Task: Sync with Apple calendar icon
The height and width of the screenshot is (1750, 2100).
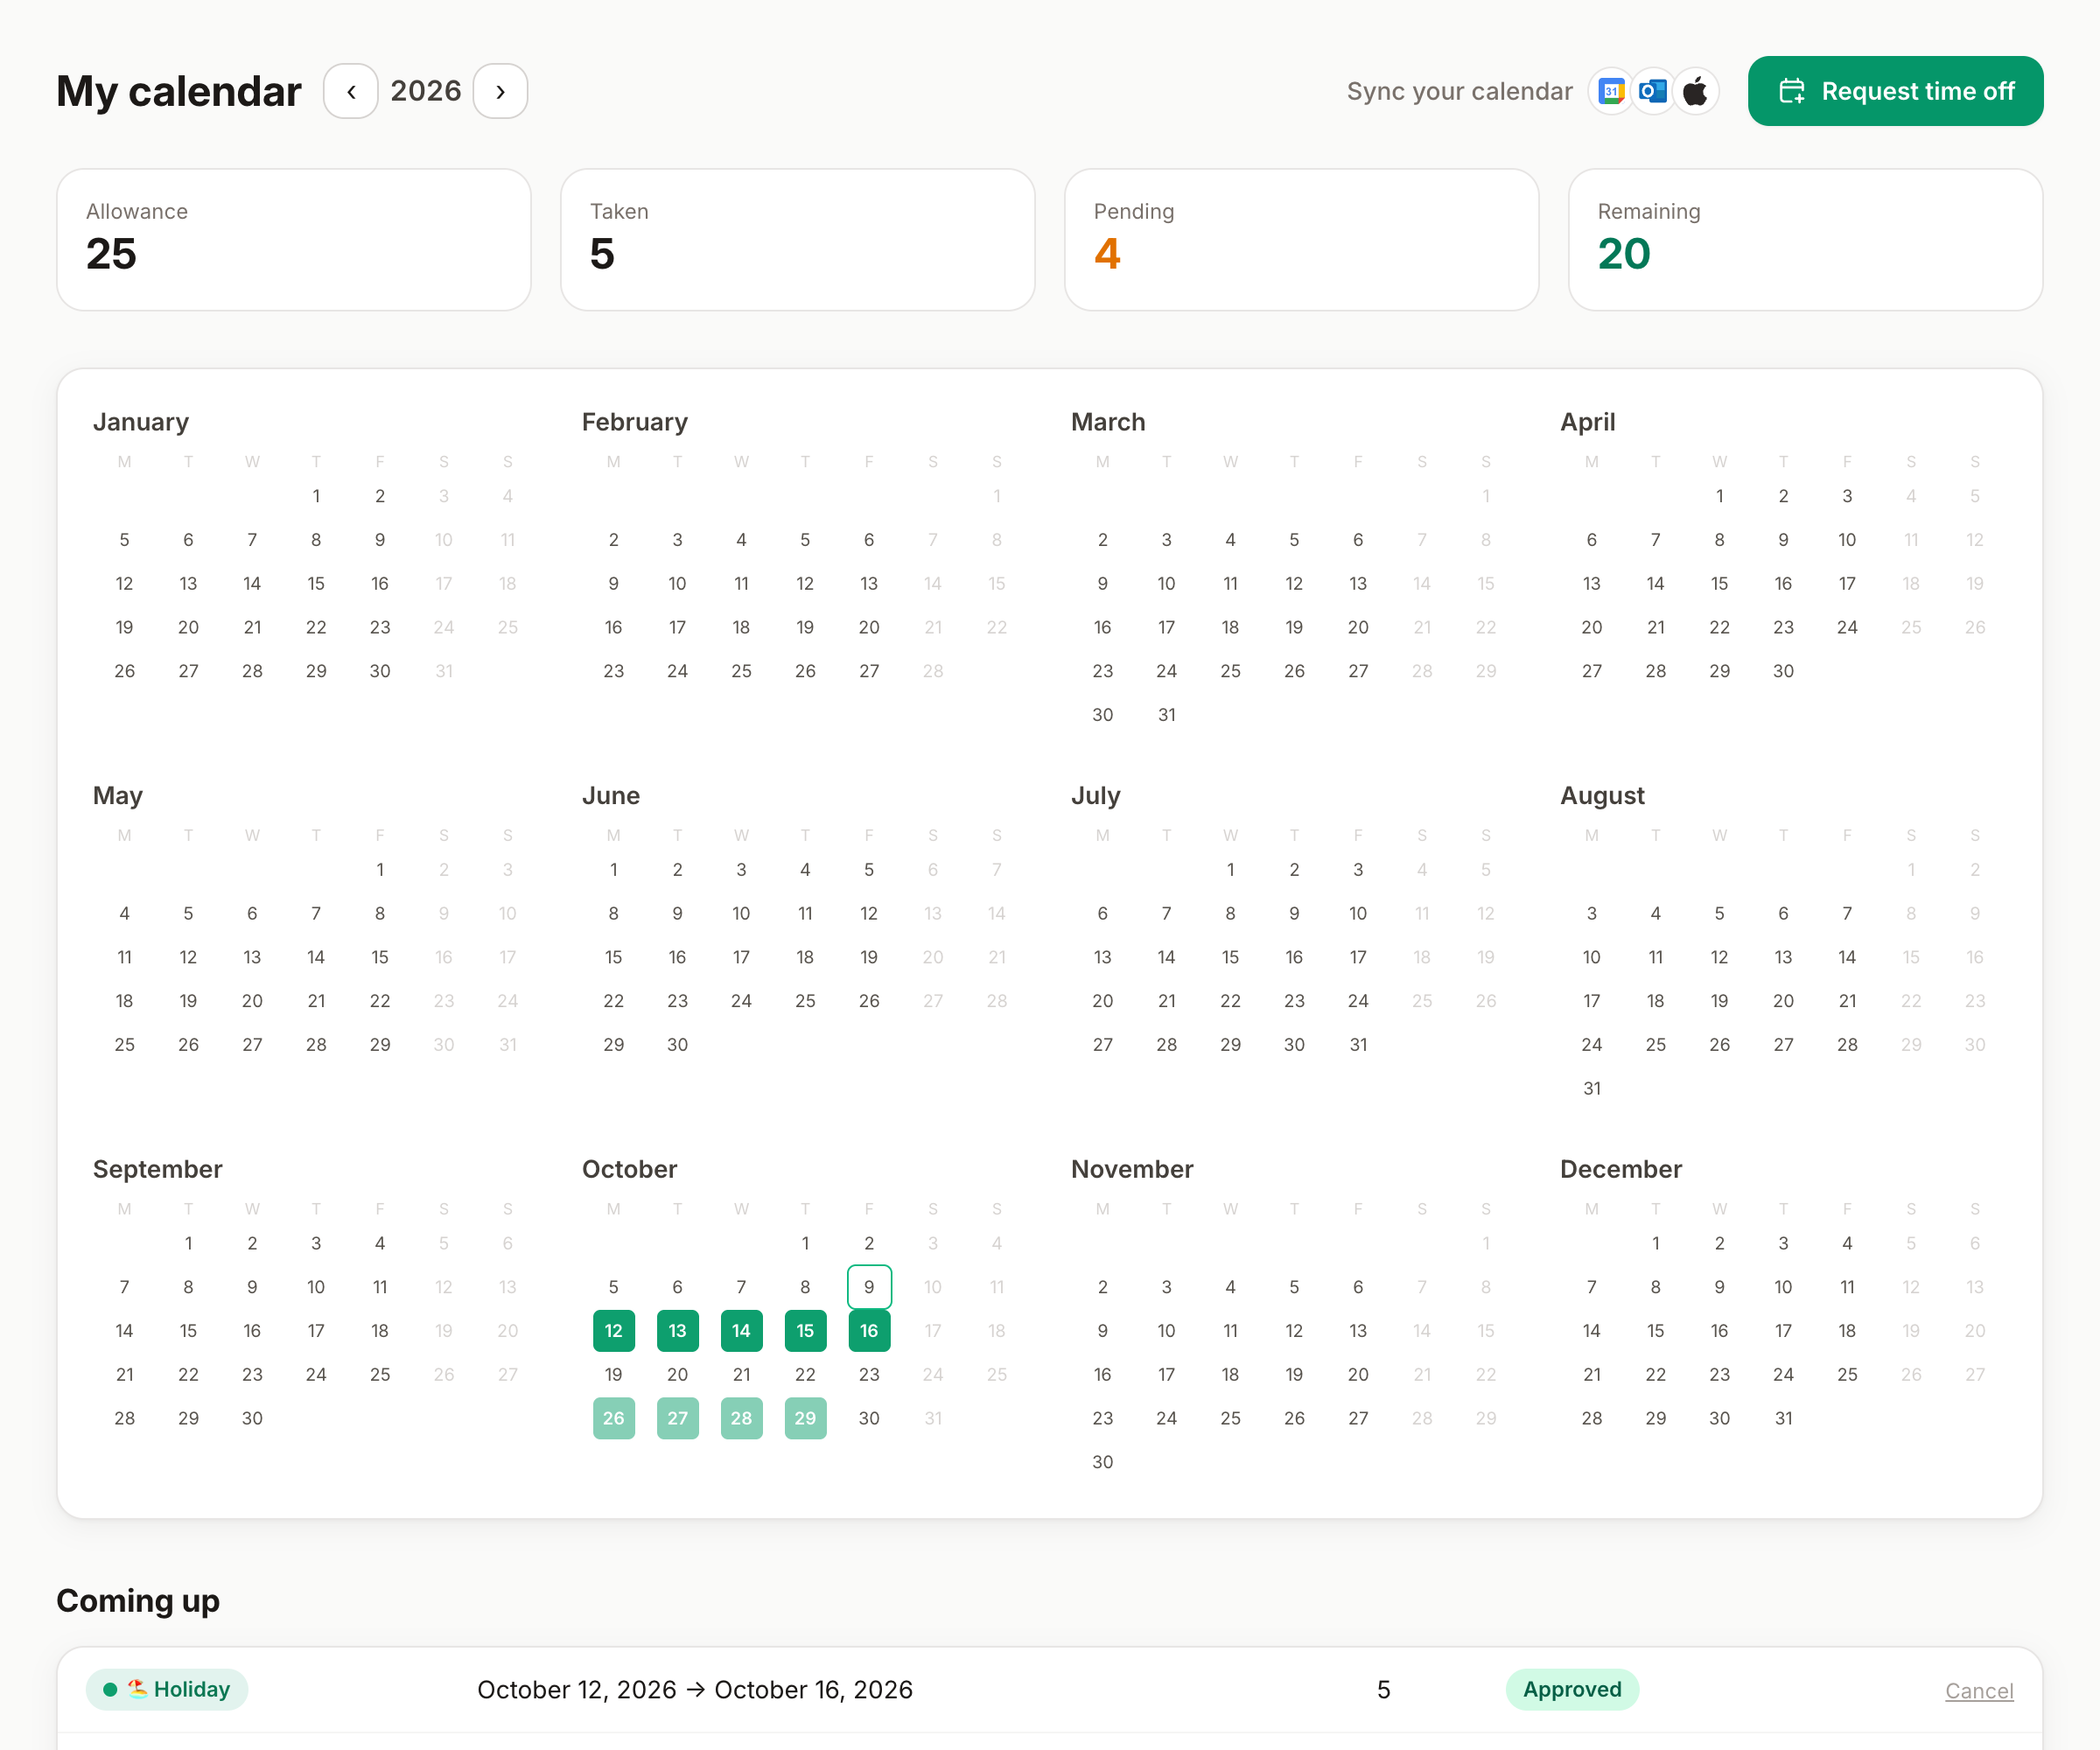Action: point(1695,91)
